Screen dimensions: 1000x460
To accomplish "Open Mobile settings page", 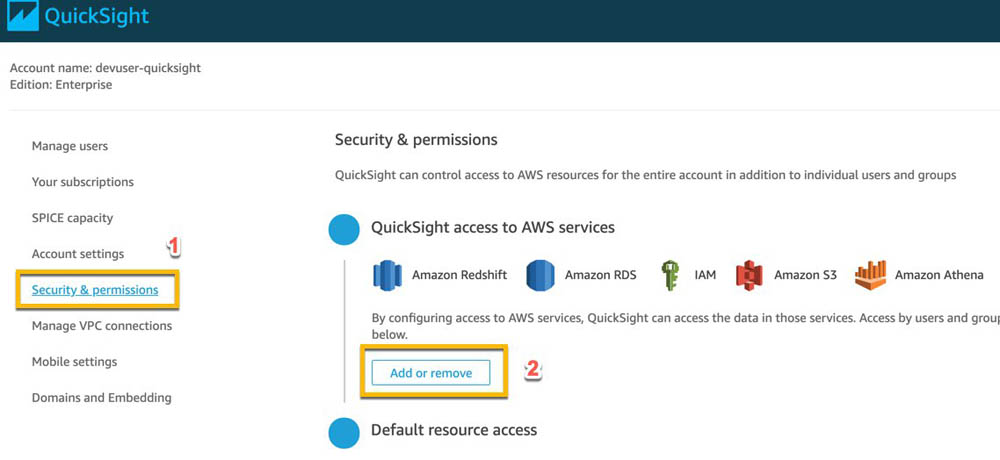I will tap(75, 362).
